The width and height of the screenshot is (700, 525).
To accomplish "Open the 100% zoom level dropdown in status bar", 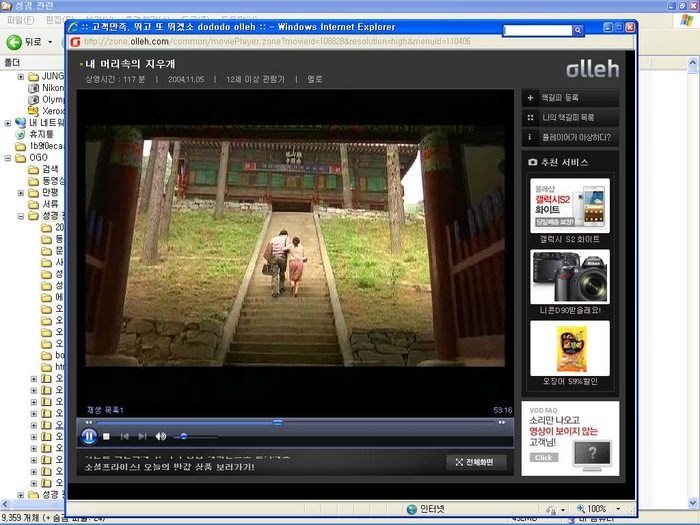I will click(618, 509).
